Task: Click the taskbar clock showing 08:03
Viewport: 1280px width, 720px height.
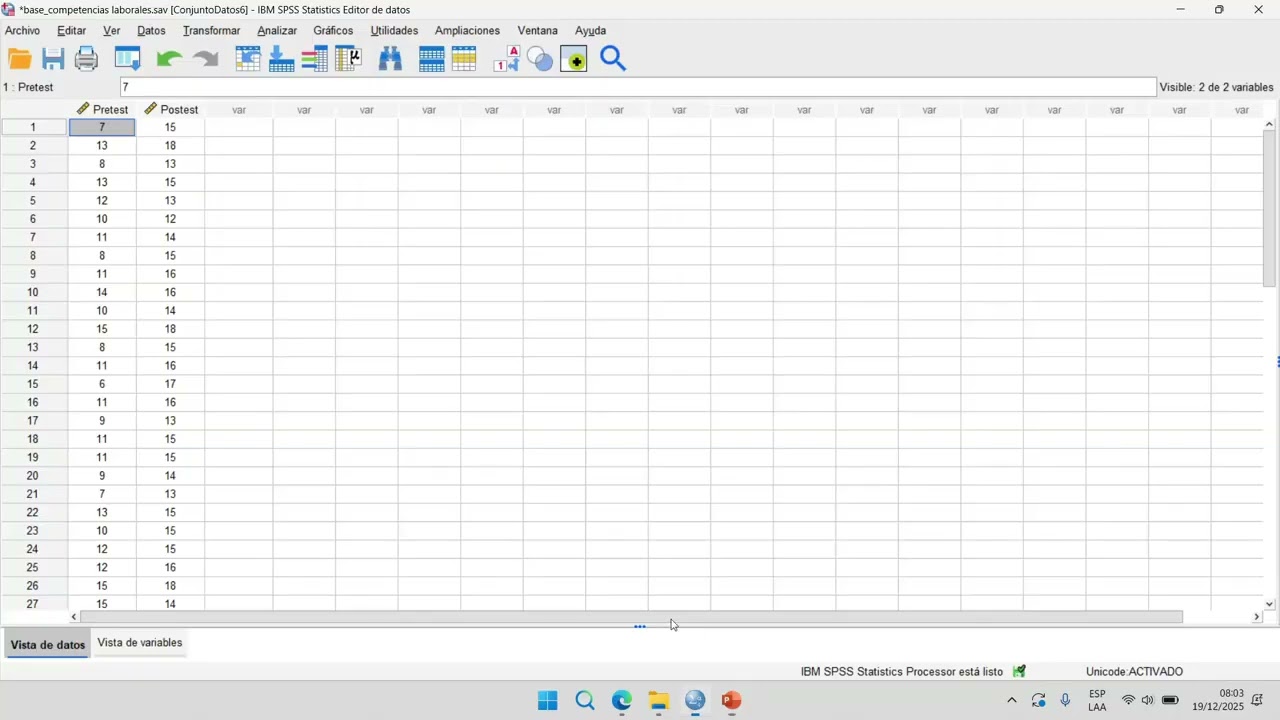Action: tap(1218, 700)
